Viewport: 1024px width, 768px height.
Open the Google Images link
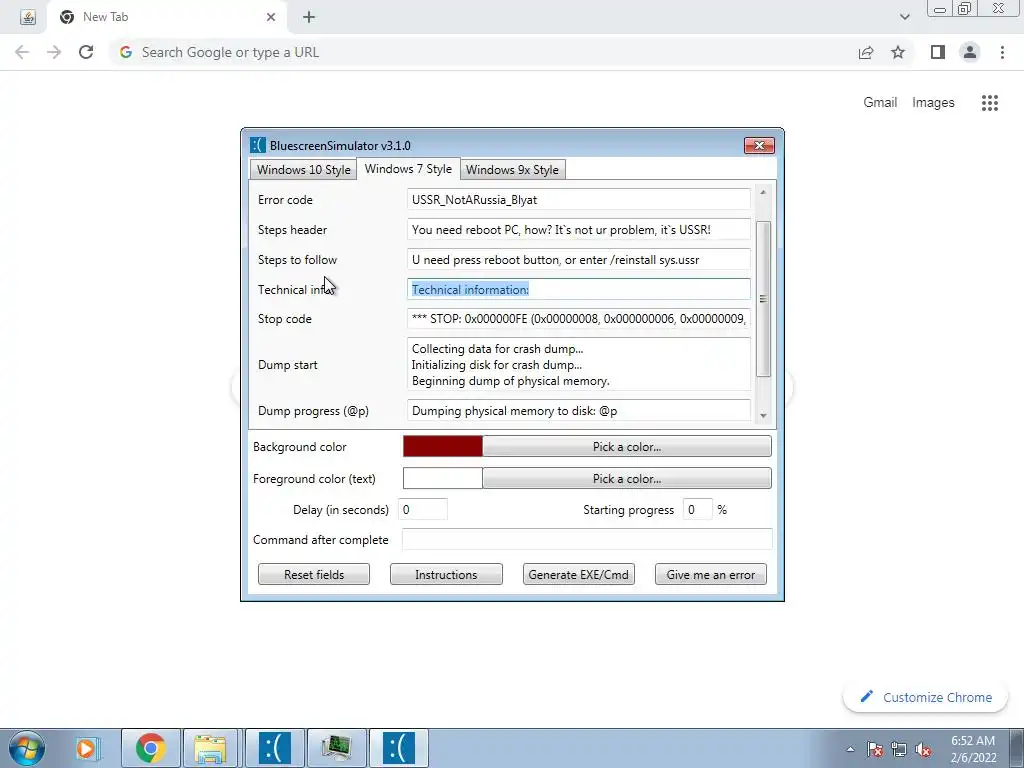pos(933,103)
